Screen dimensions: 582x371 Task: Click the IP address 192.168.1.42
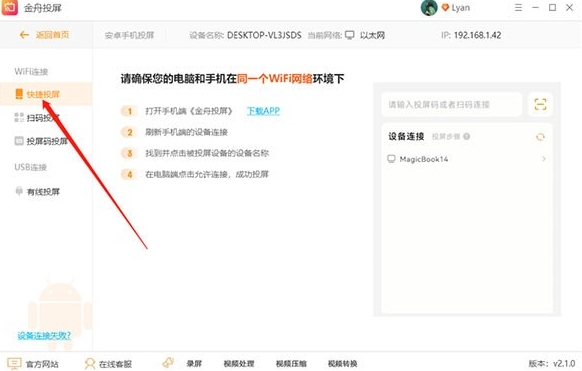477,35
